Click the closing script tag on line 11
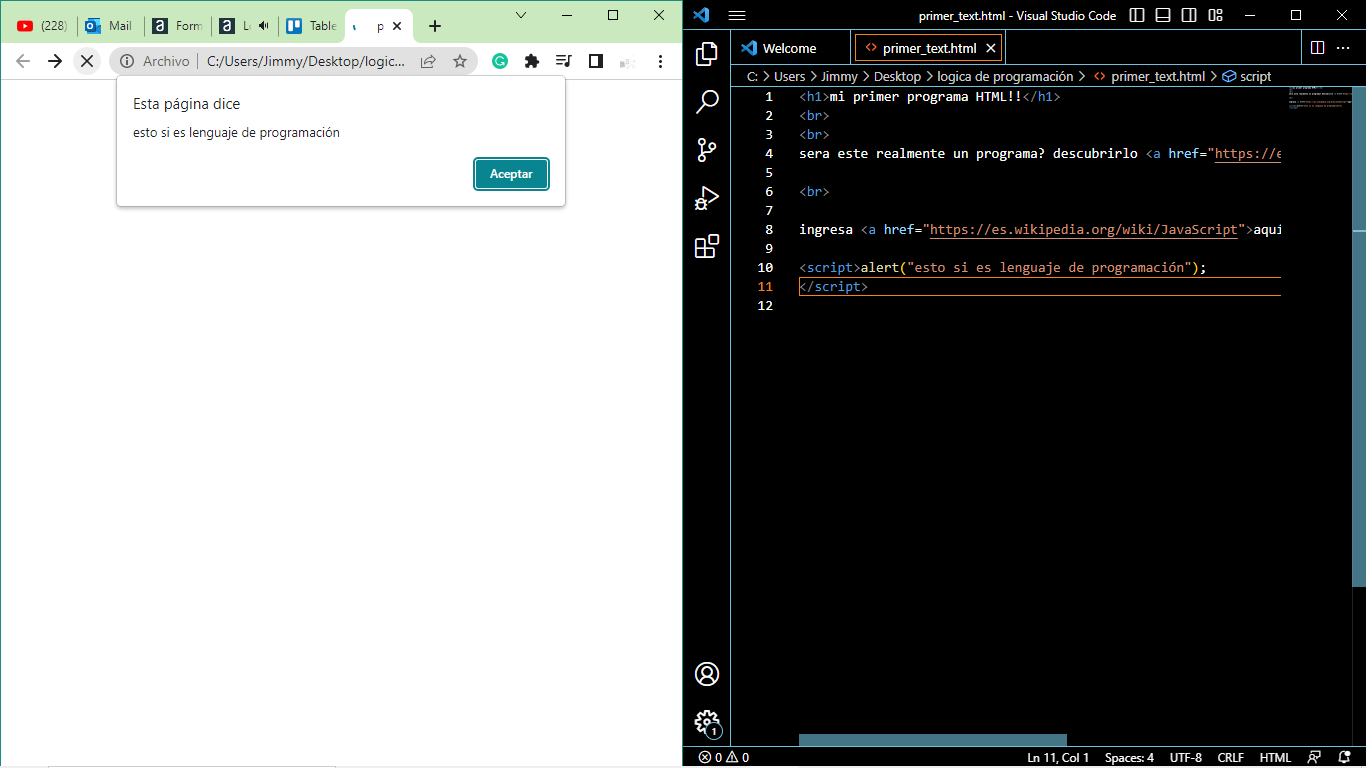This screenshot has width=1366, height=768. [x=834, y=287]
